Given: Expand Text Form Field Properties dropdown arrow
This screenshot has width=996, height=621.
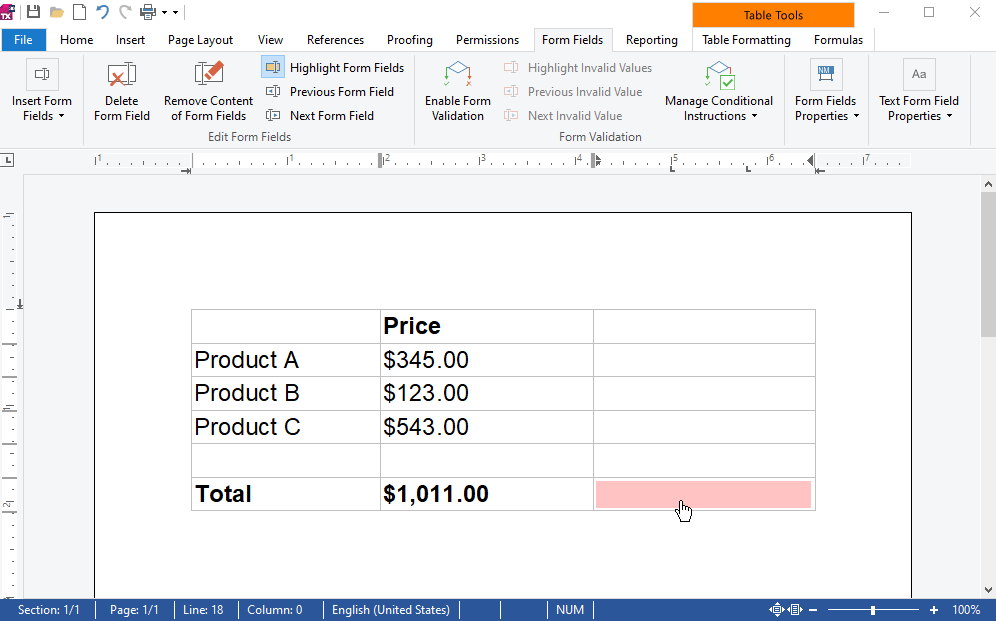Looking at the screenshot, I should [950, 116].
